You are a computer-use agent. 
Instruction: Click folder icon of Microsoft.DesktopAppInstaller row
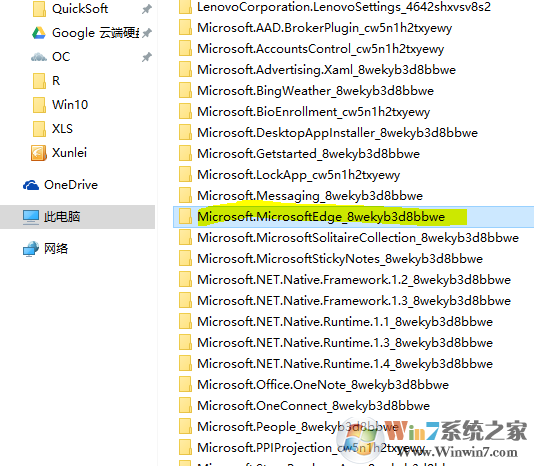(x=186, y=133)
